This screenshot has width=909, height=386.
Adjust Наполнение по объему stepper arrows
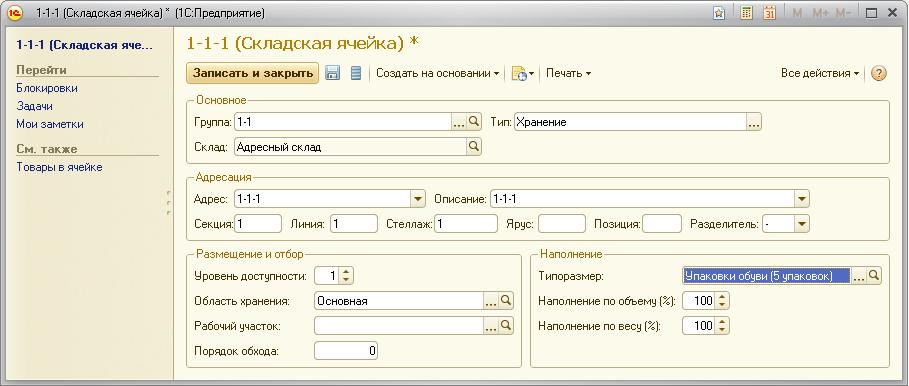(722, 301)
